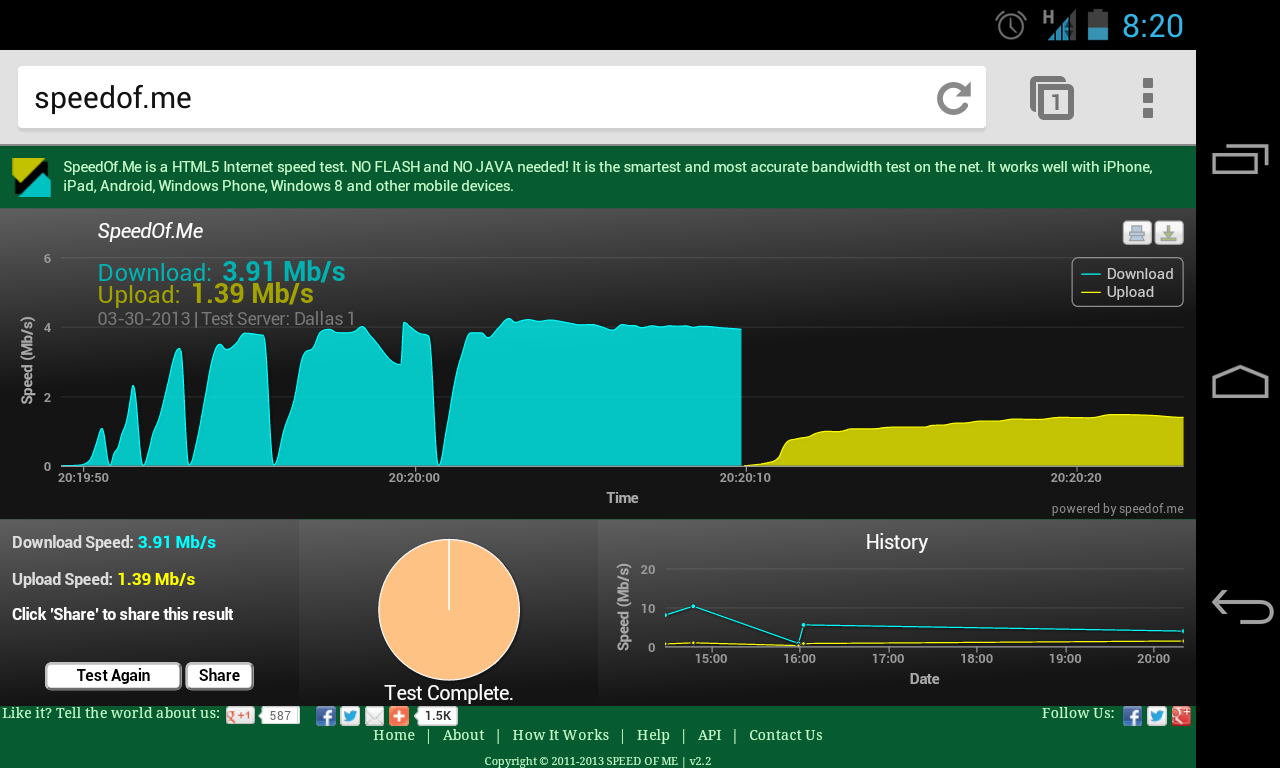
Task: Tap the SpeedOf.Me logo icon
Action: (x=31, y=177)
